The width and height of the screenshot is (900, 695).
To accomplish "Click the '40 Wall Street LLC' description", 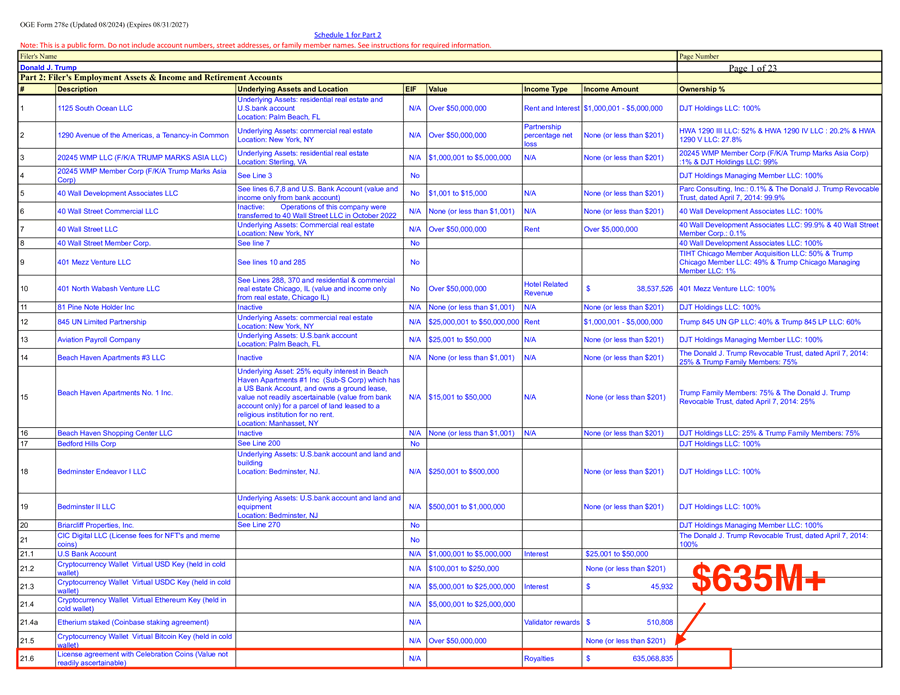I will (x=88, y=229).
